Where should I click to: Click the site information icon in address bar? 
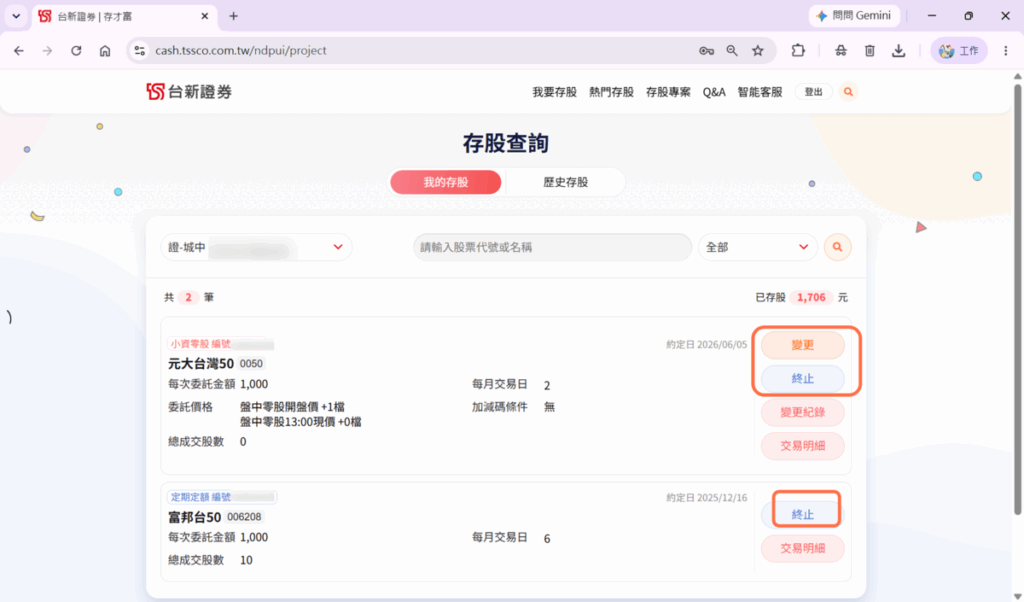[139, 51]
